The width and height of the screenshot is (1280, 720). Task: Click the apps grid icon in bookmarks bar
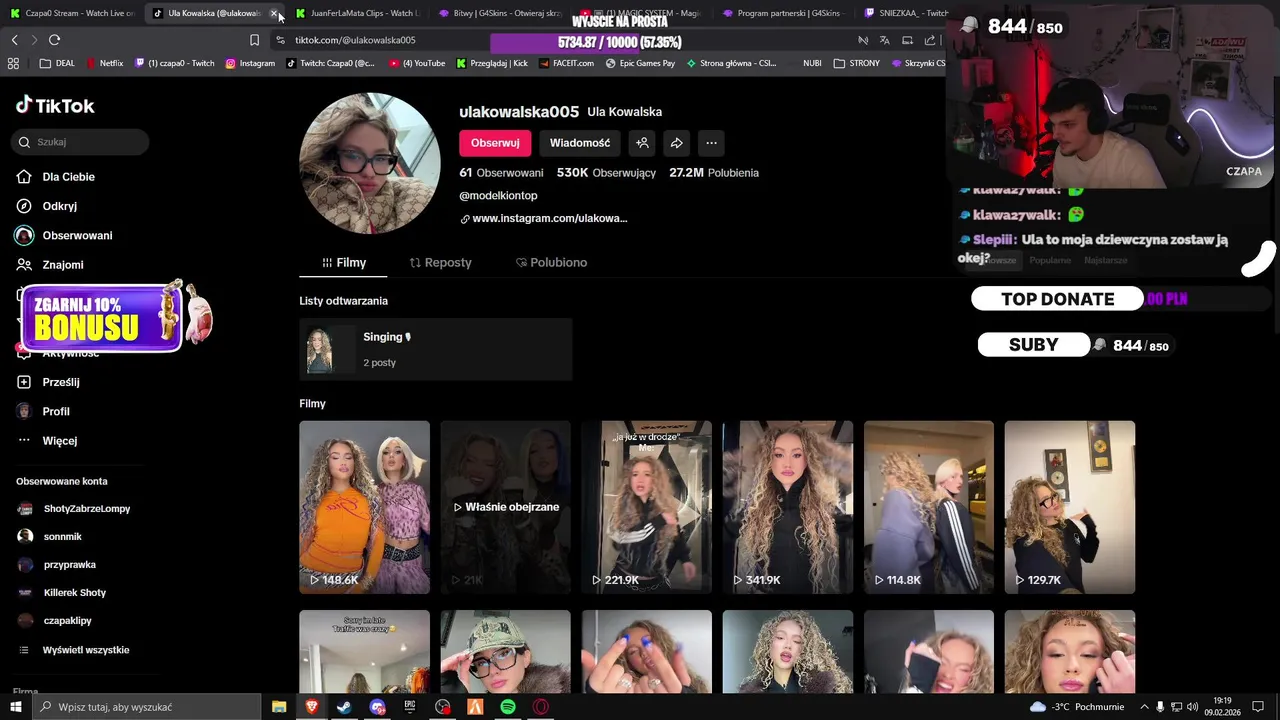click(x=13, y=63)
